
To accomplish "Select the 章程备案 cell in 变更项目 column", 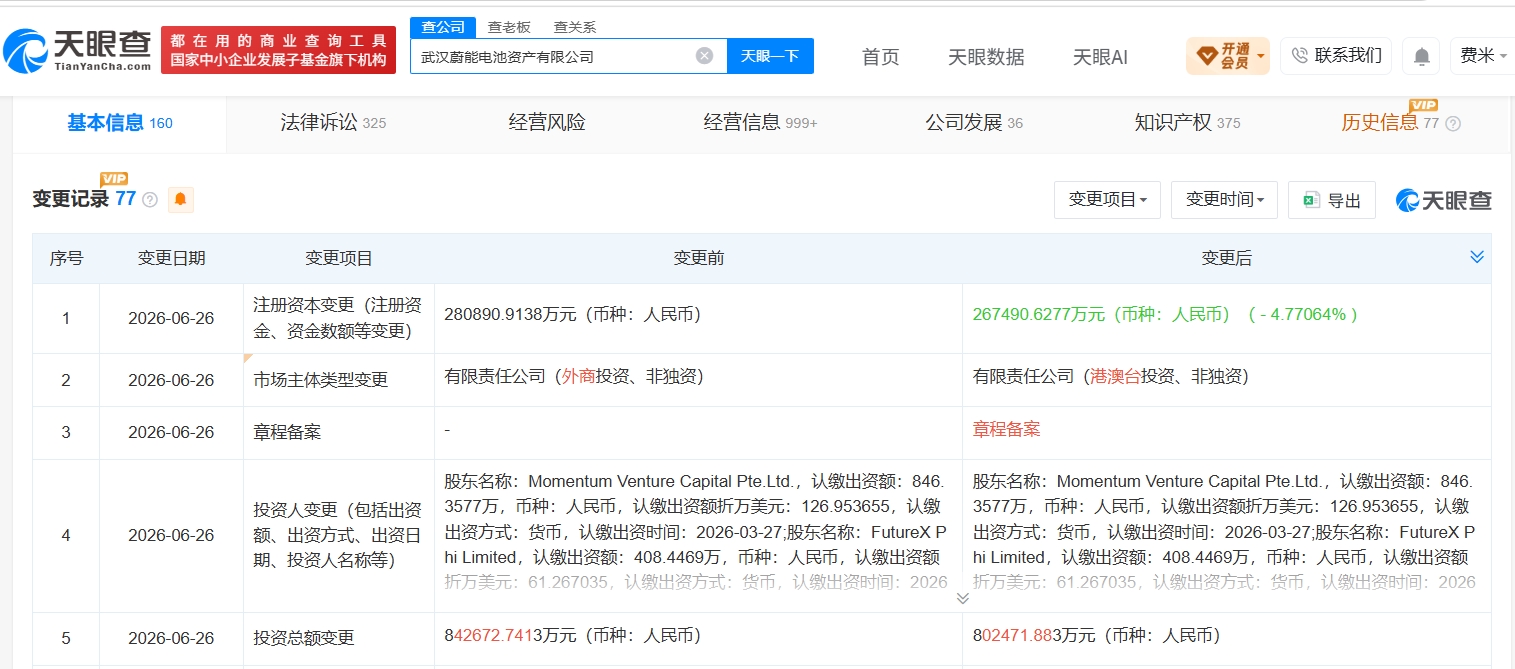I will click(339, 432).
